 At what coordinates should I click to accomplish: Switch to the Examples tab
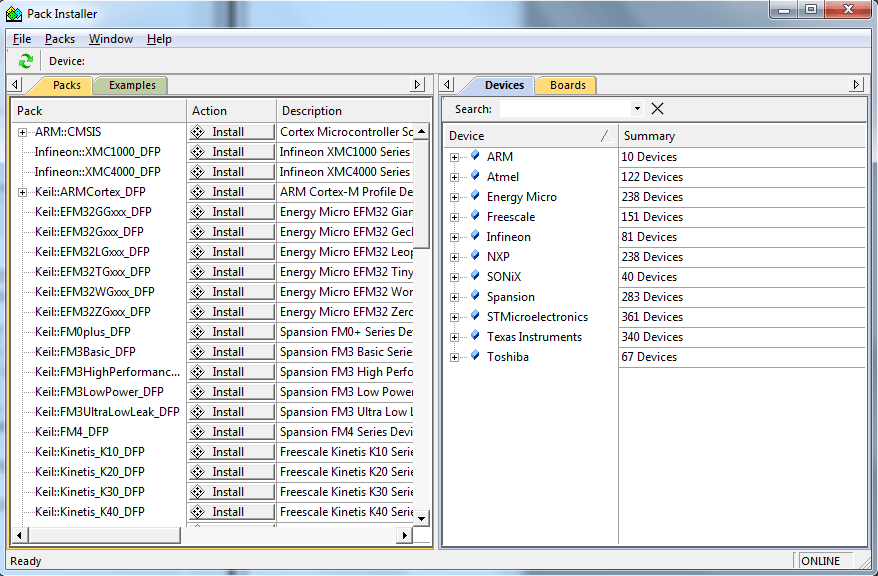point(132,85)
